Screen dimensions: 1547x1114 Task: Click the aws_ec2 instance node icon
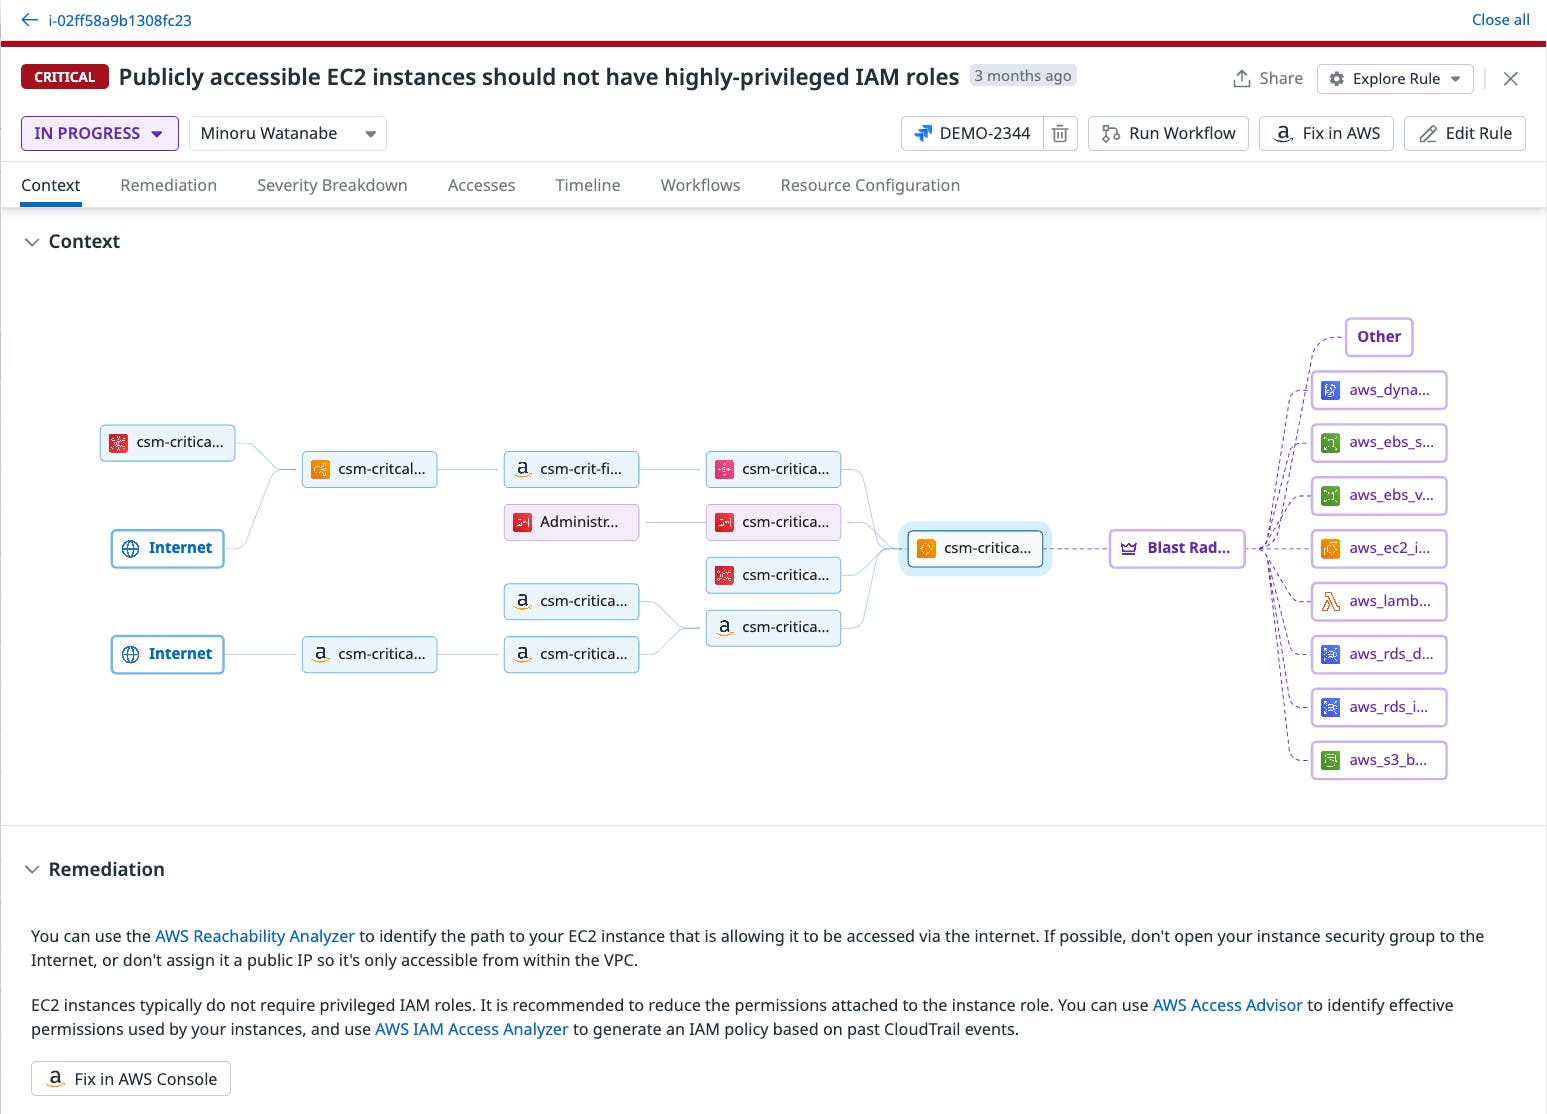(1331, 548)
